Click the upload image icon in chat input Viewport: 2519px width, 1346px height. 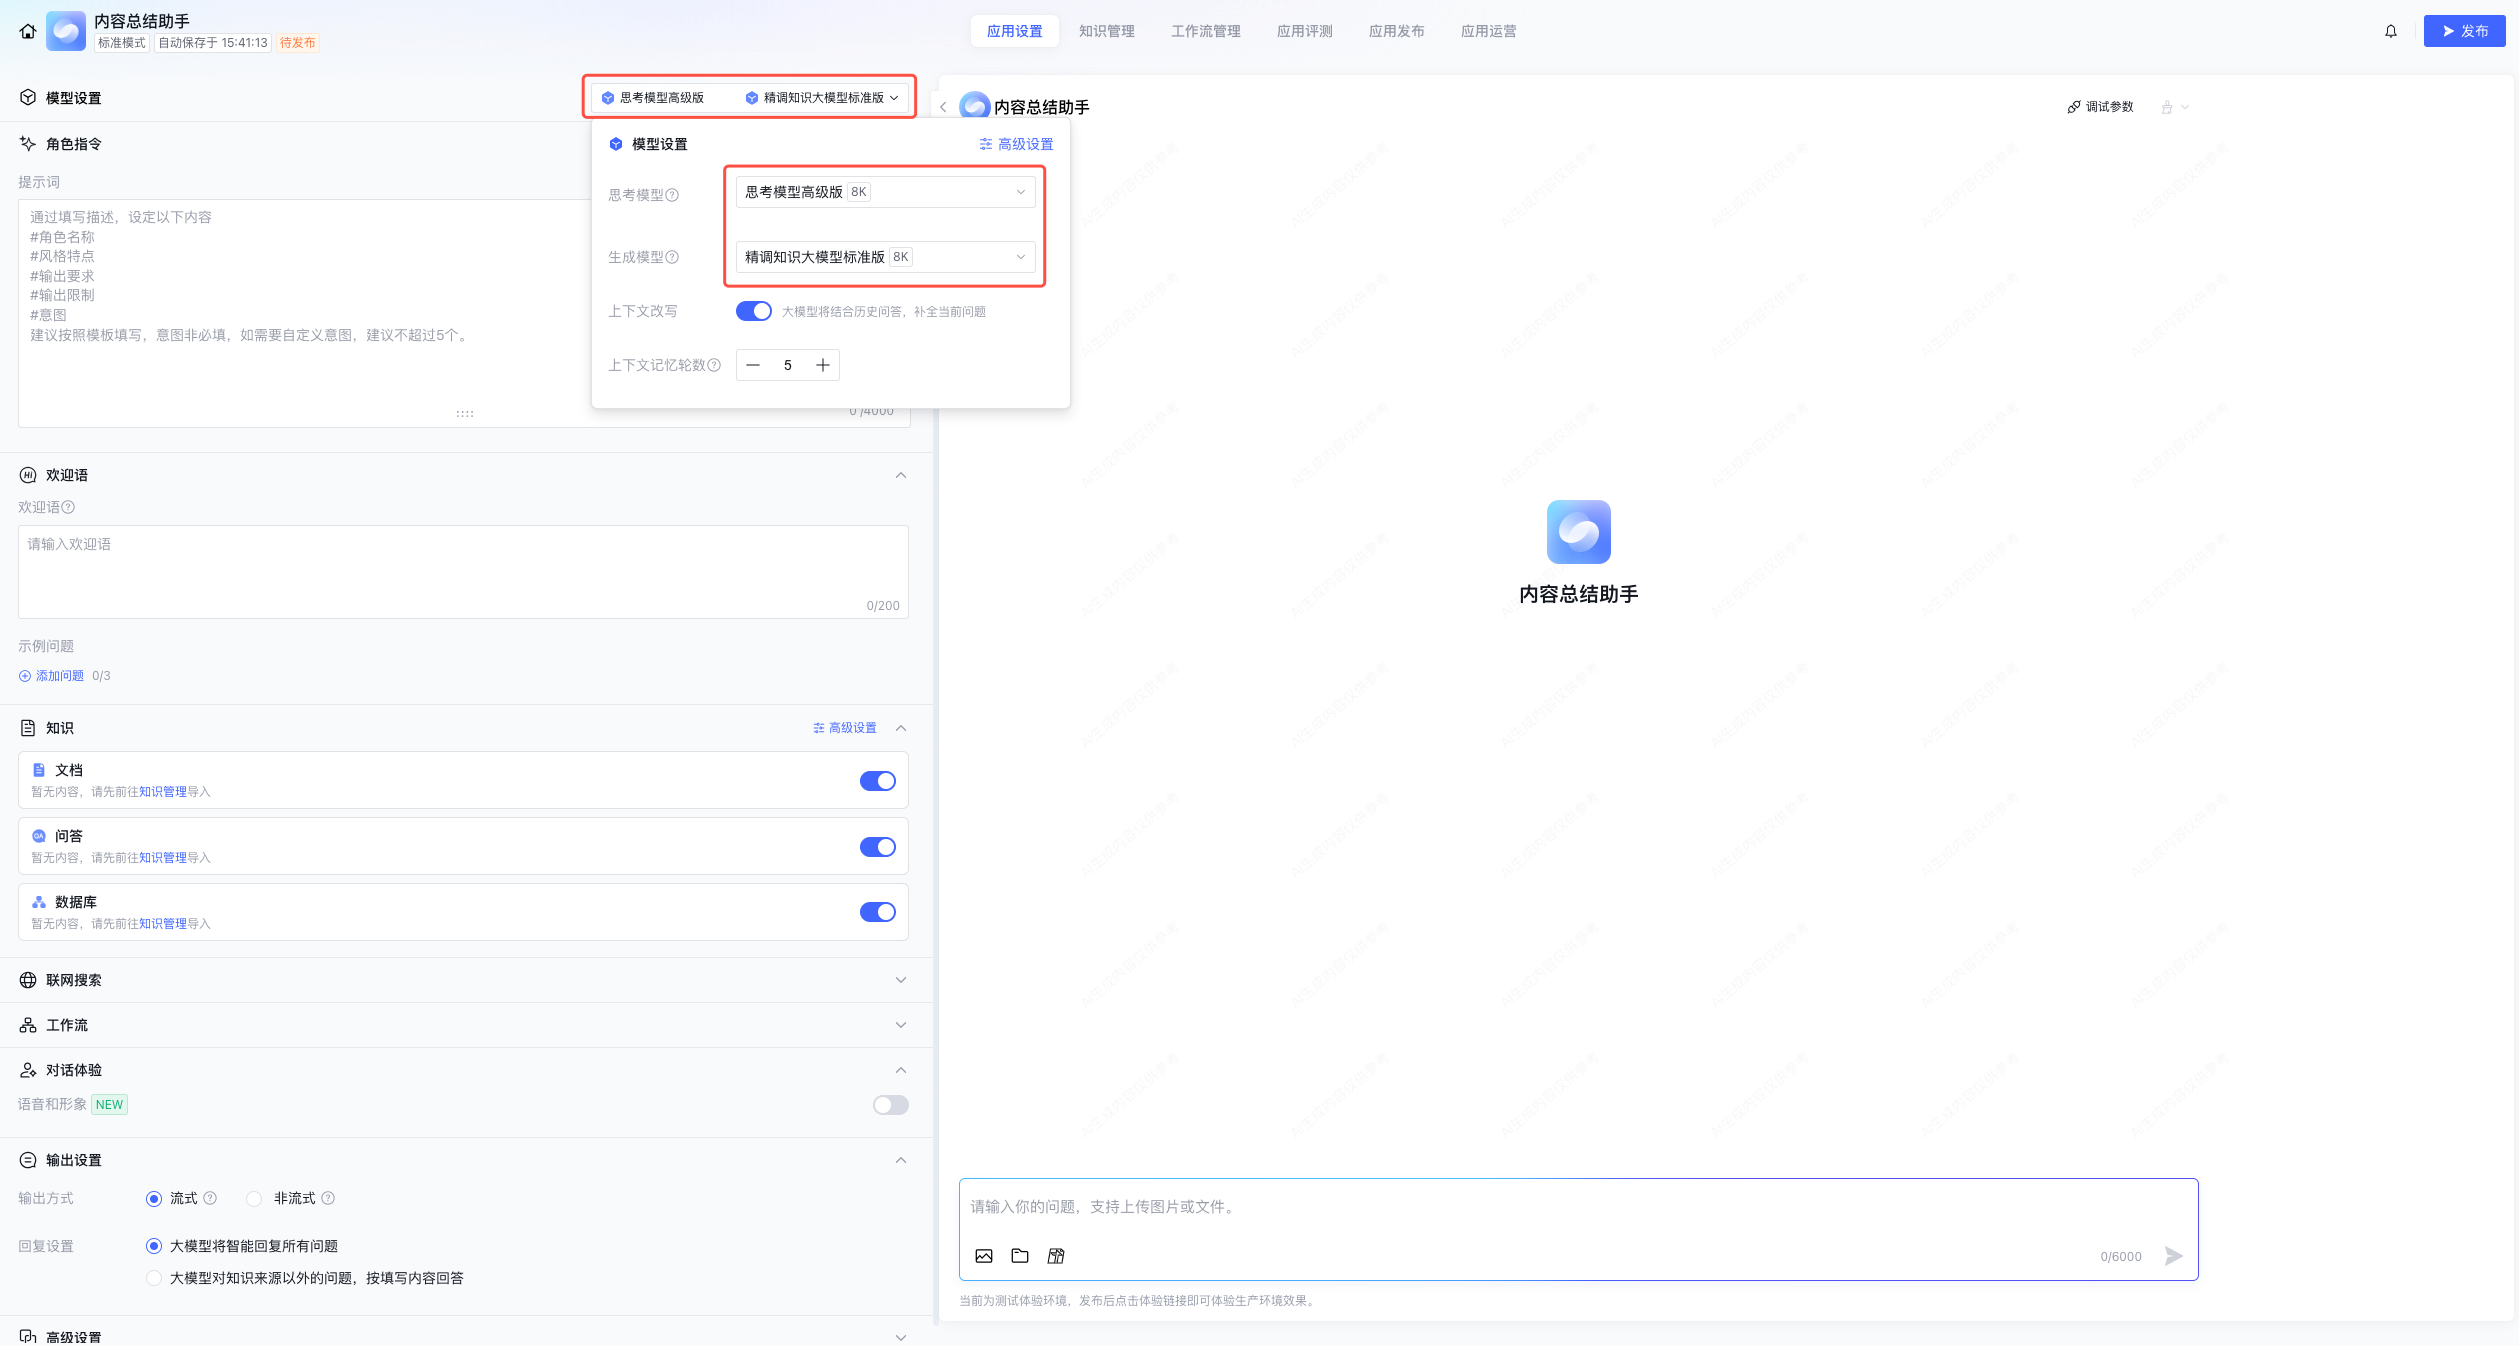point(984,1256)
